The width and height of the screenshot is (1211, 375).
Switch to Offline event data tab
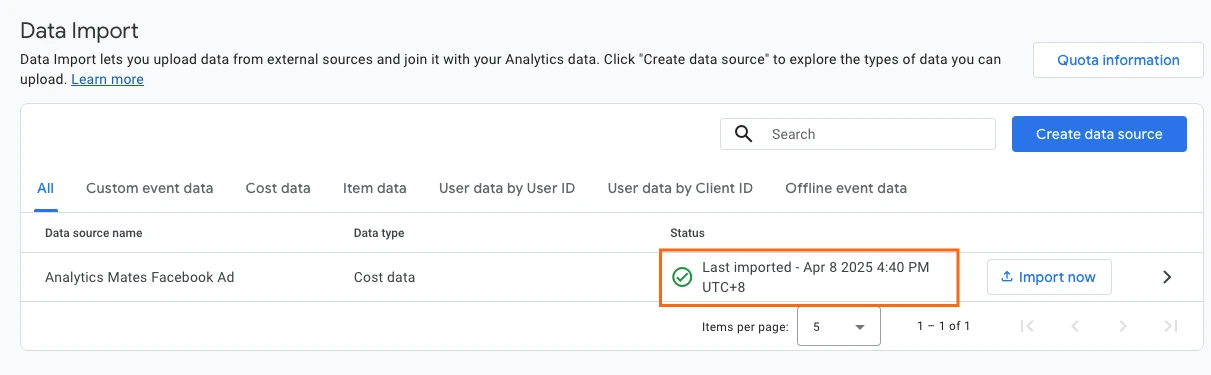click(846, 188)
